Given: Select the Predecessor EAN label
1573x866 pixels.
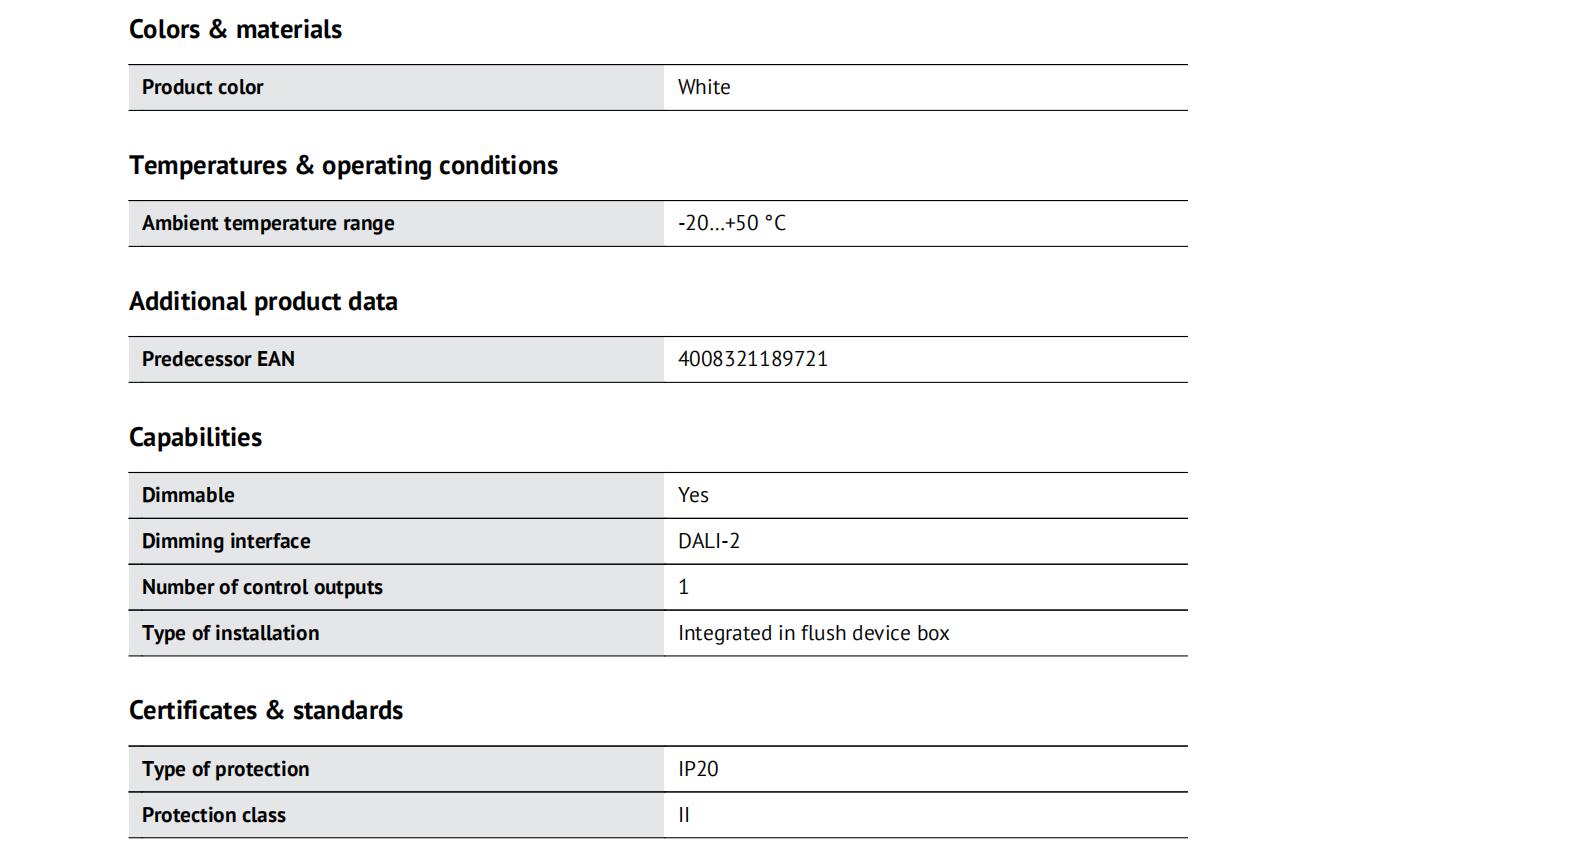Looking at the screenshot, I should 218,360.
